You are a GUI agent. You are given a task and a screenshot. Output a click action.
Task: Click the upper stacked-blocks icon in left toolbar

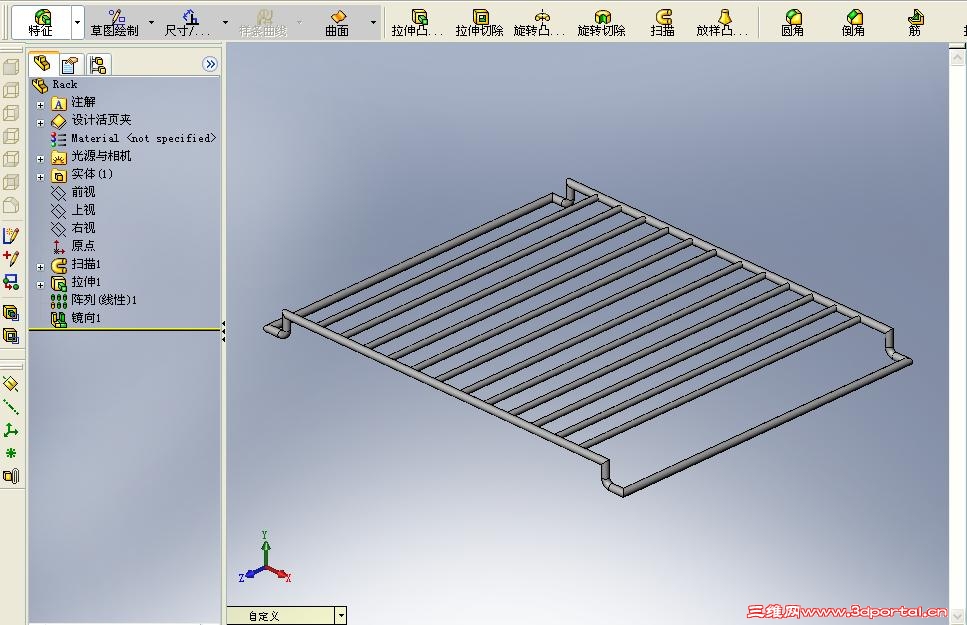pyautogui.click(x=11, y=313)
